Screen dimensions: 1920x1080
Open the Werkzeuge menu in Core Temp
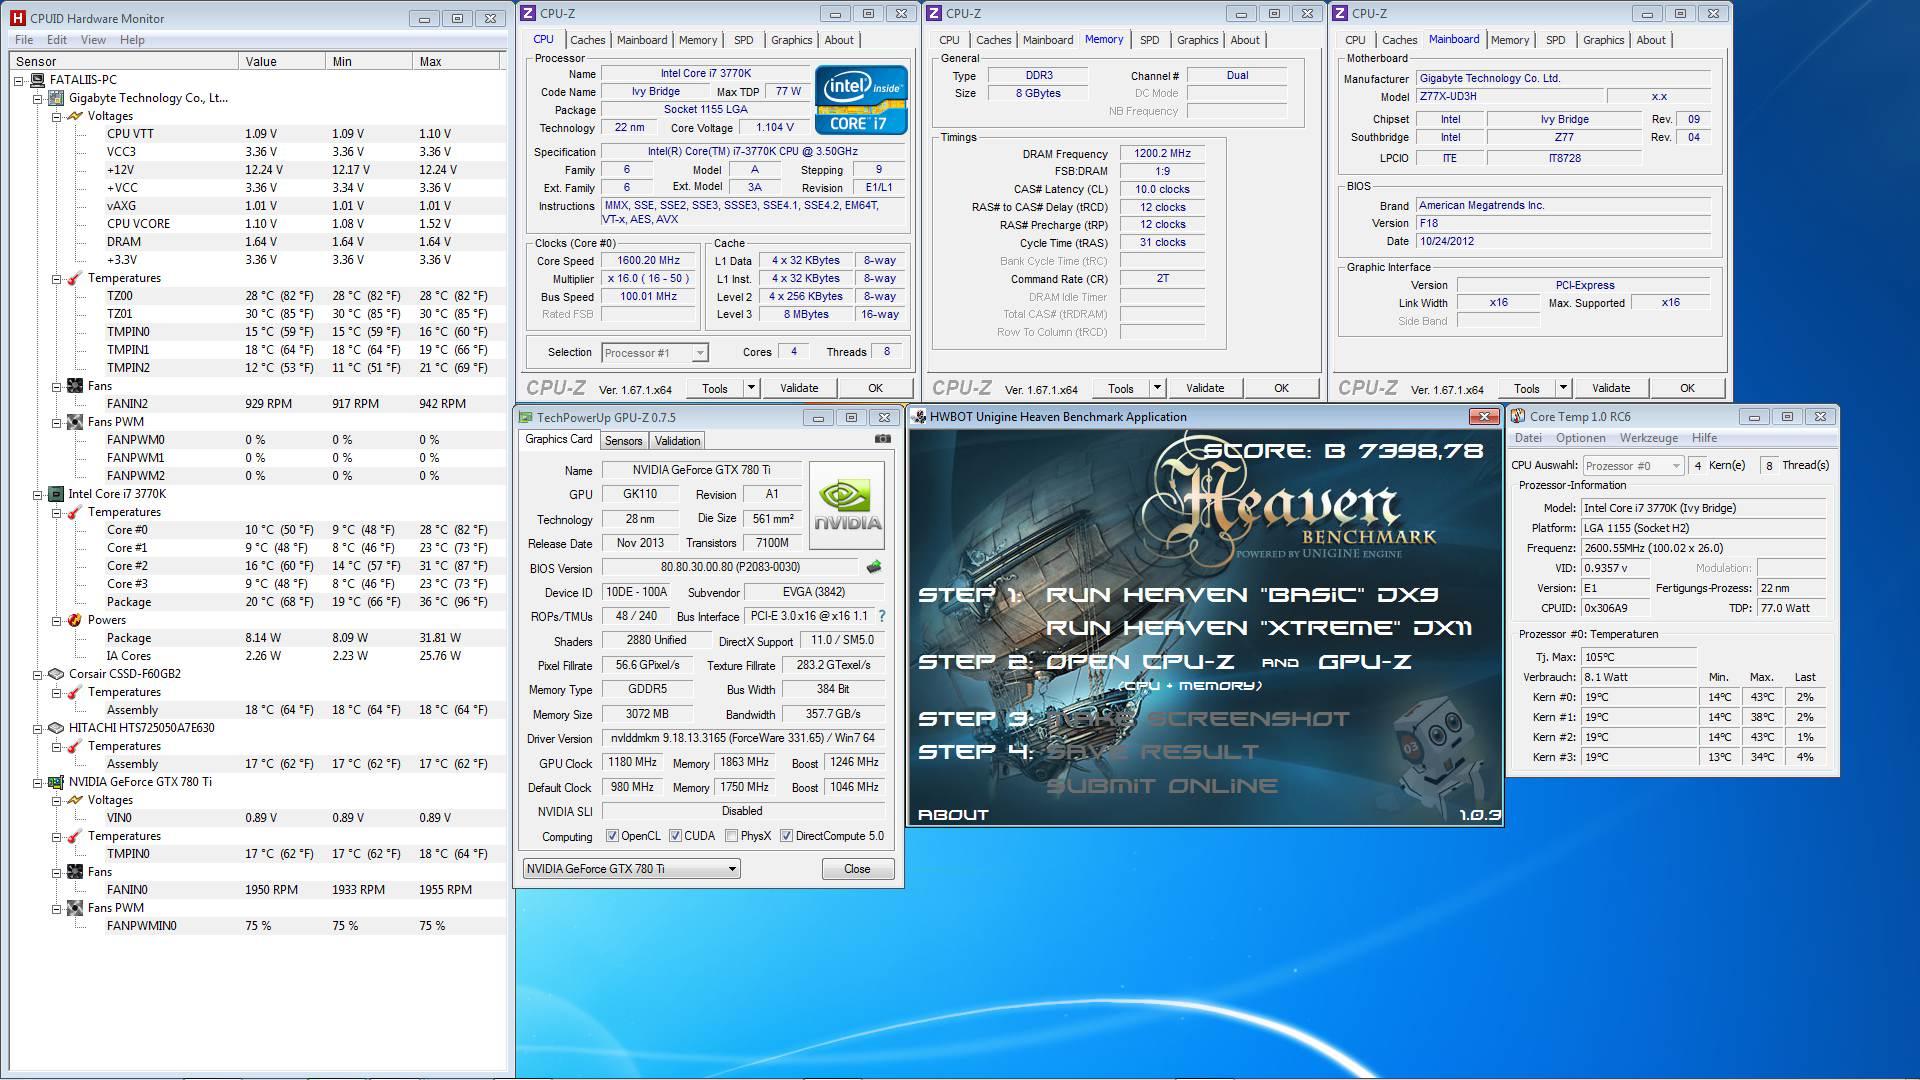point(1648,438)
